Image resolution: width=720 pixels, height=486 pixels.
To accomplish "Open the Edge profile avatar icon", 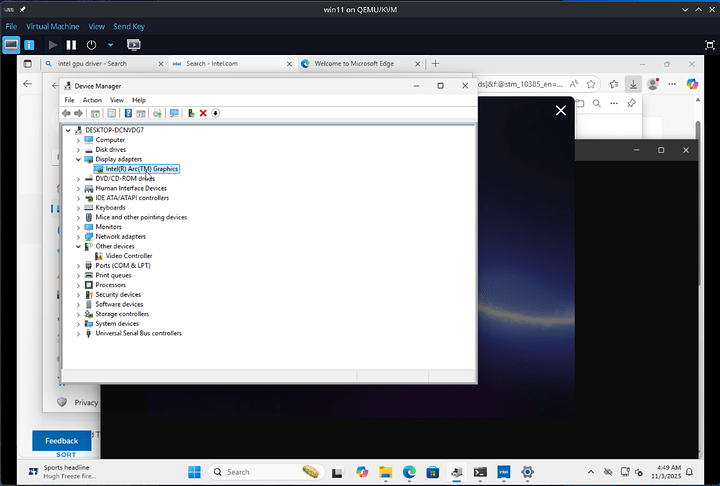I will [652, 84].
